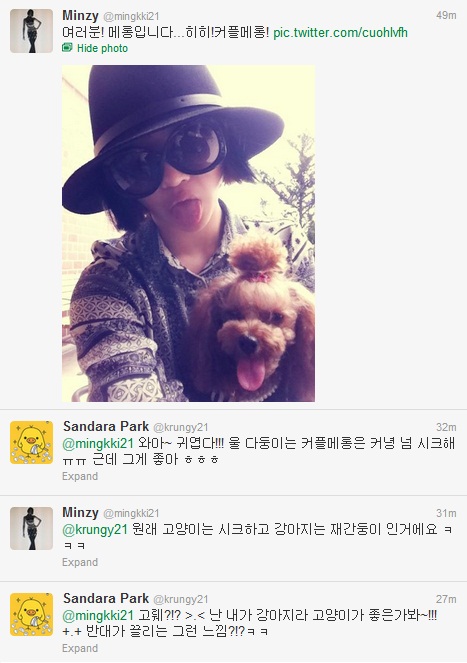Expand Sandara Park's 27m reply
This screenshot has width=467, height=663.
(80, 648)
